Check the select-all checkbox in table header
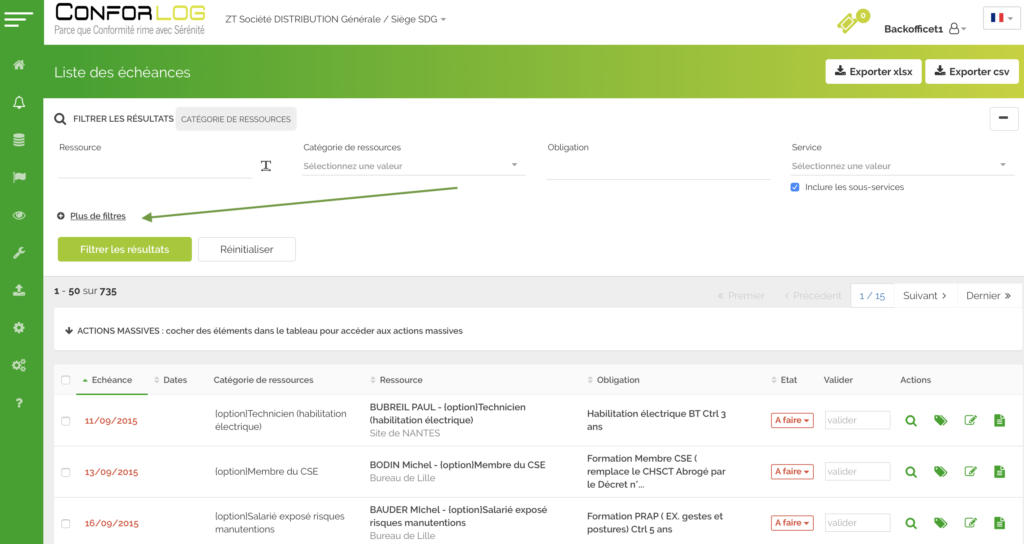 (66, 380)
